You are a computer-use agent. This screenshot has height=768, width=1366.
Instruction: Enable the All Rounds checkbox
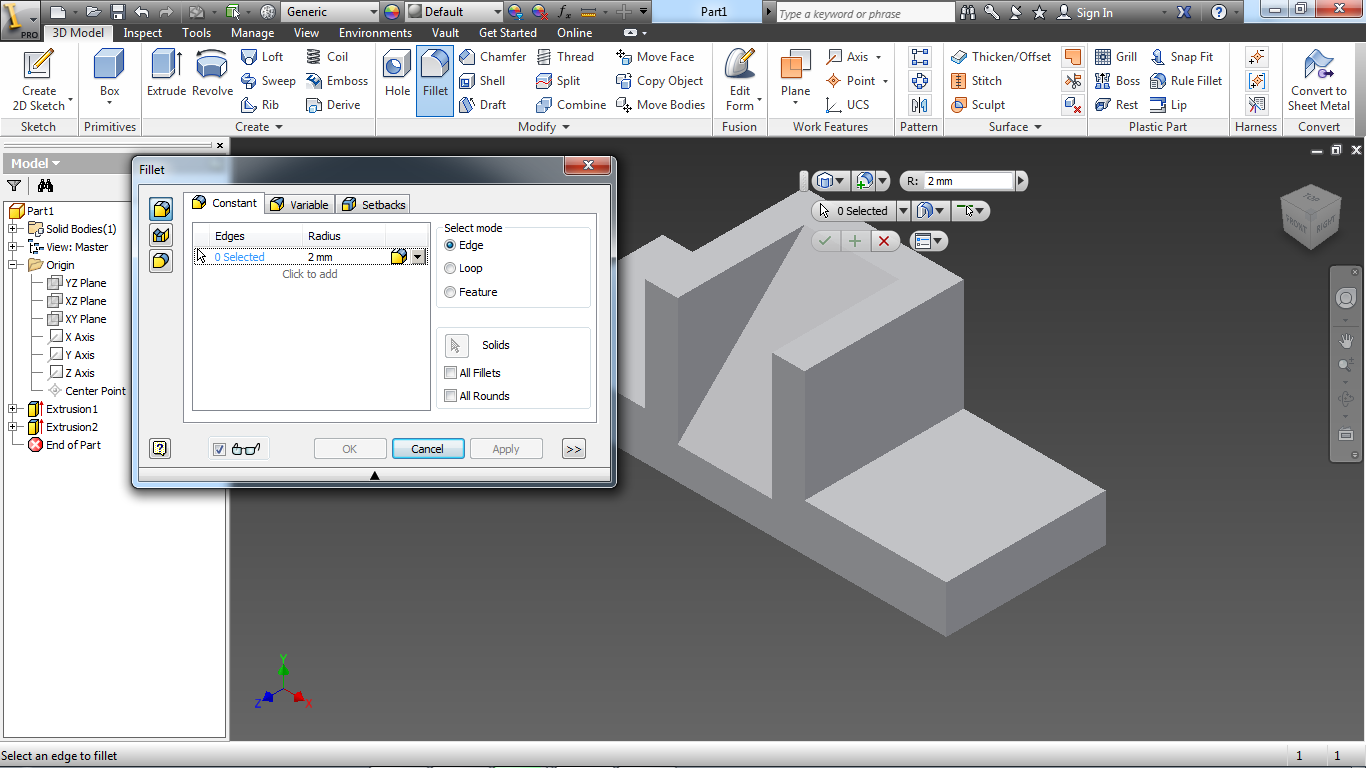point(451,396)
